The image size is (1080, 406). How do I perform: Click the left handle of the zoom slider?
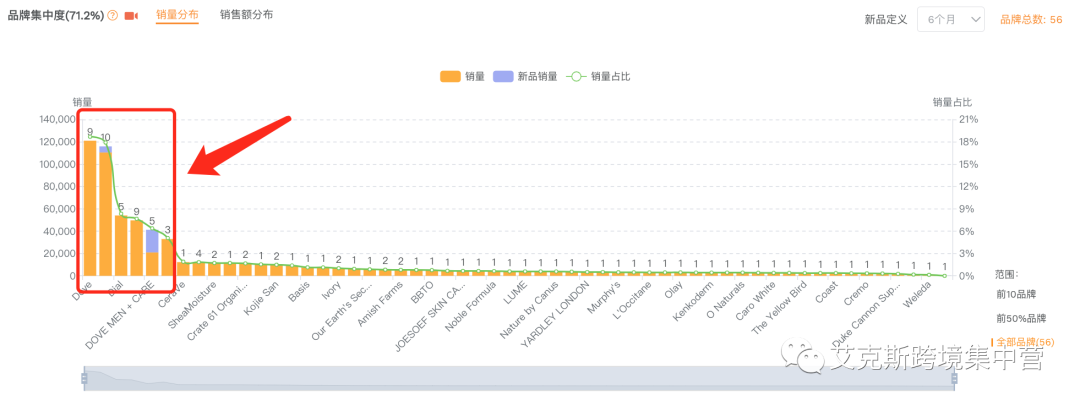click(84, 378)
